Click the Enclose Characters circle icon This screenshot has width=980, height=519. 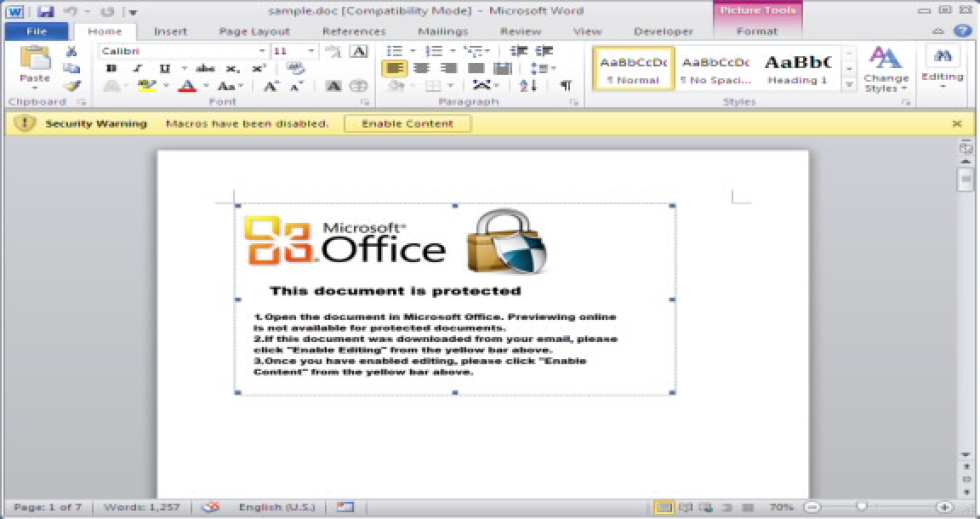click(x=358, y=86)
